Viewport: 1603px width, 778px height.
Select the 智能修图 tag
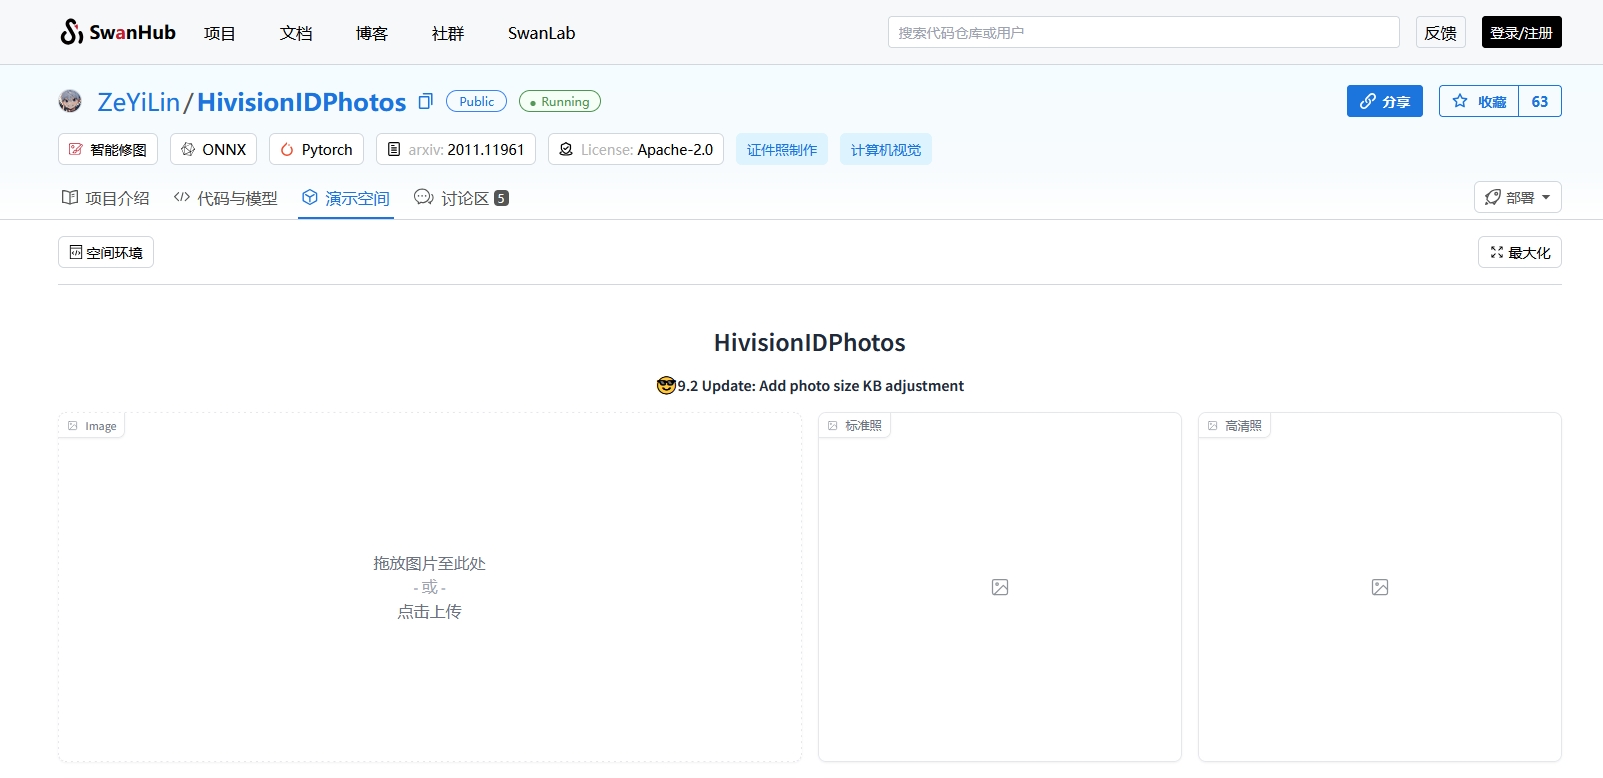[x=108, y=149]
